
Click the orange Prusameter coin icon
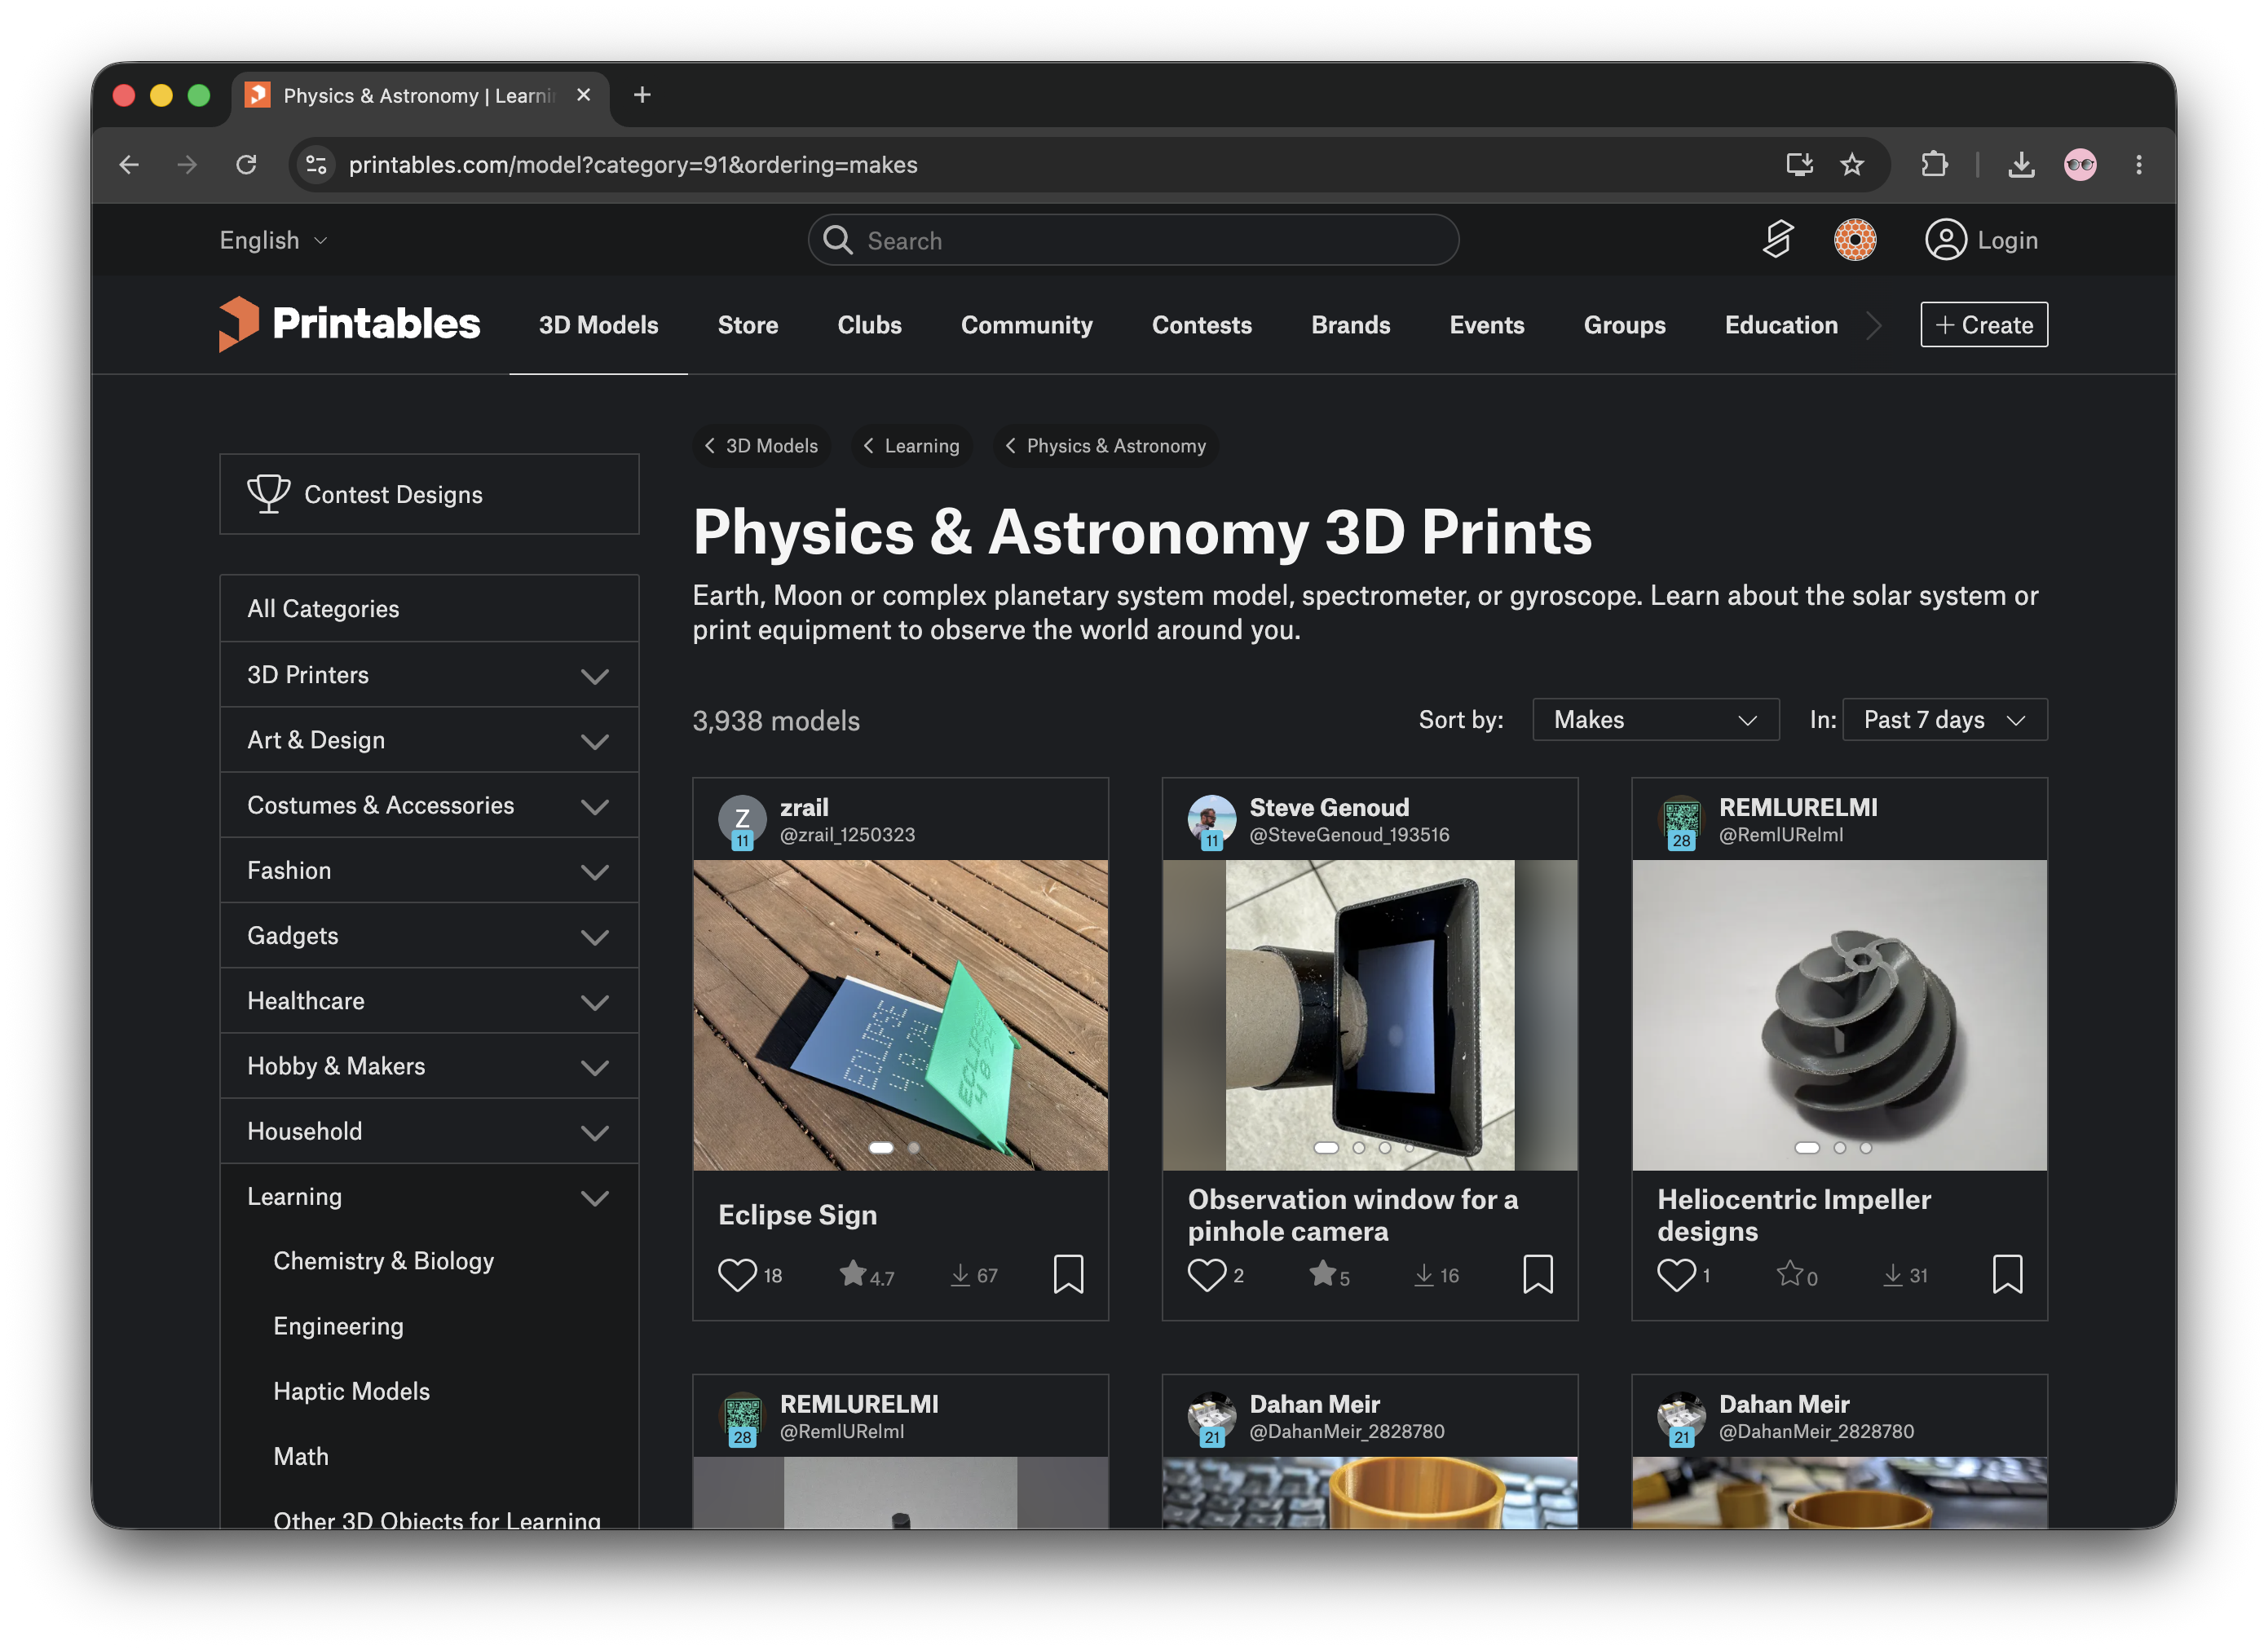[x=1854, y=240]
